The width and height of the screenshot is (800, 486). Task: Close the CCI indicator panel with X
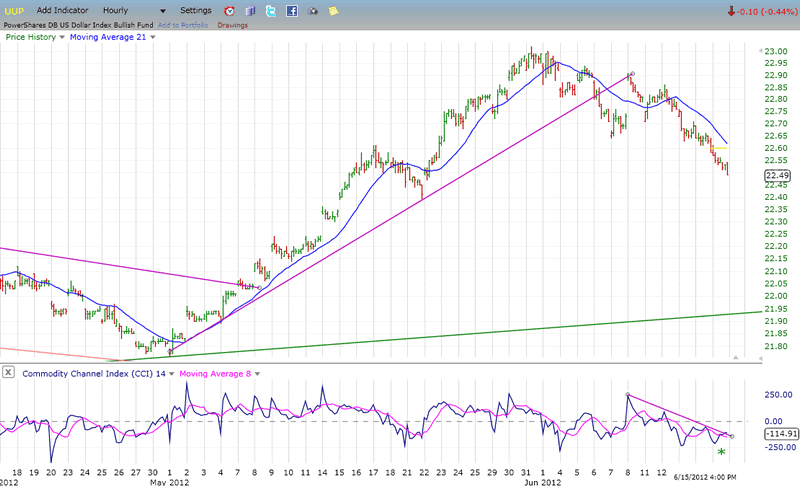pos(7,373)
